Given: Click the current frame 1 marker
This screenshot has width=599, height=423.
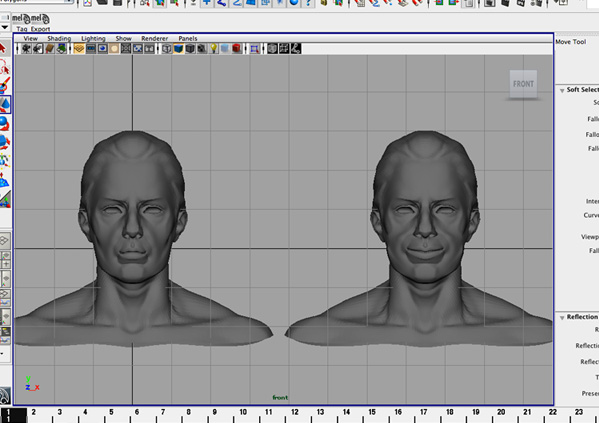Looking at the screenshot, I should (x=13, y=415).
